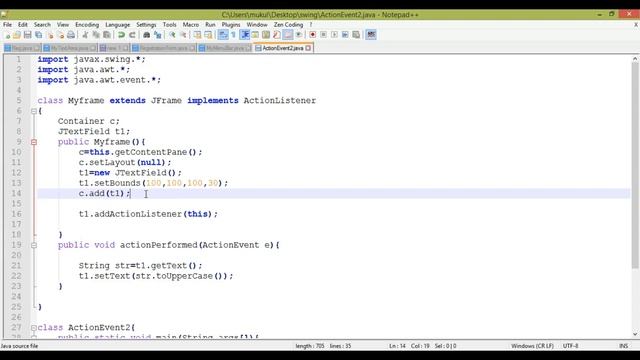This screenshot has width=640, height=360.
Task: Open the Language menu
Action: [118, 25]
